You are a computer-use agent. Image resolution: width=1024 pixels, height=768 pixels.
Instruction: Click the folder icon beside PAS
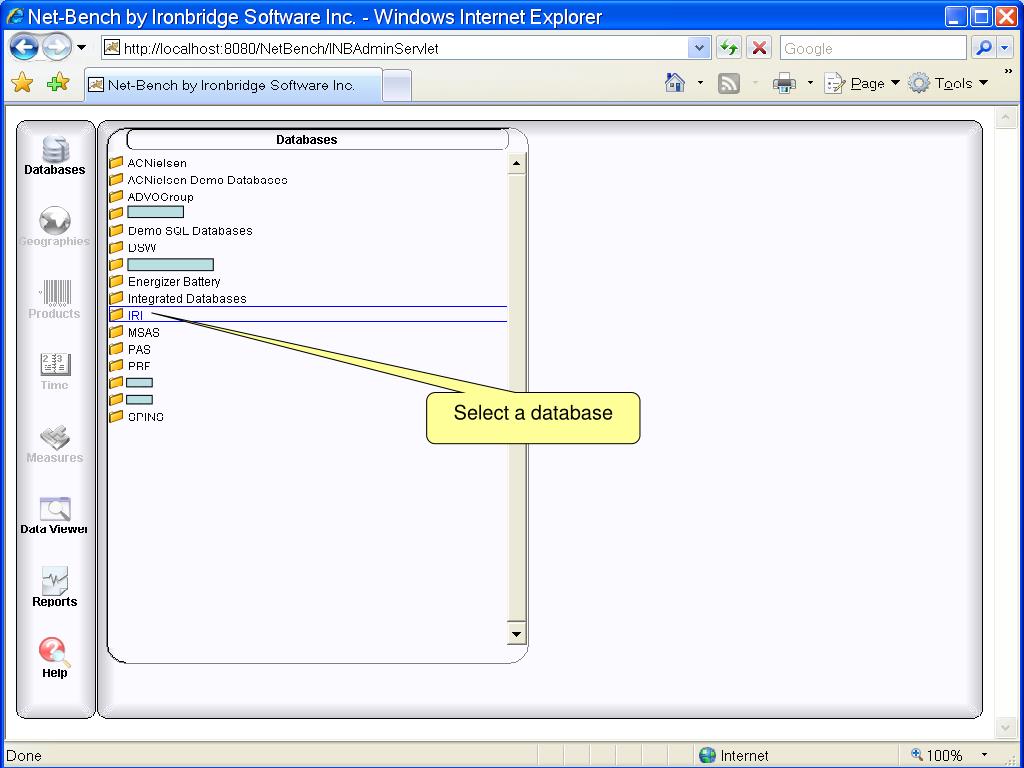pos(116,349)
